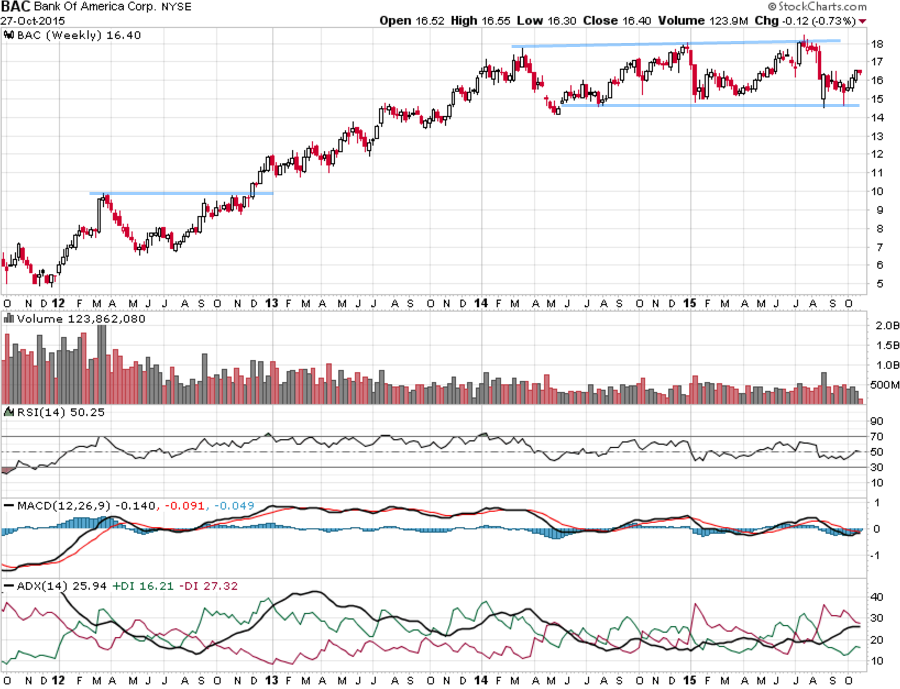Viewport: 900px width, 689px height.
Task: Click the 'Volume 123.9M' header value
Action: tap(703, 21)
